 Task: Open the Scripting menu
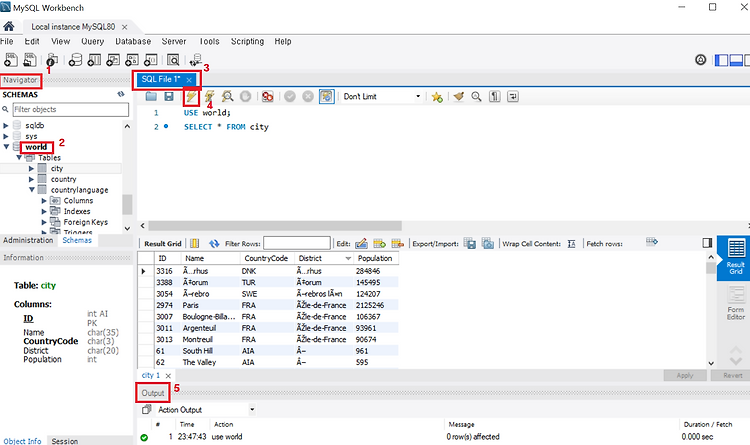[247, 41]
